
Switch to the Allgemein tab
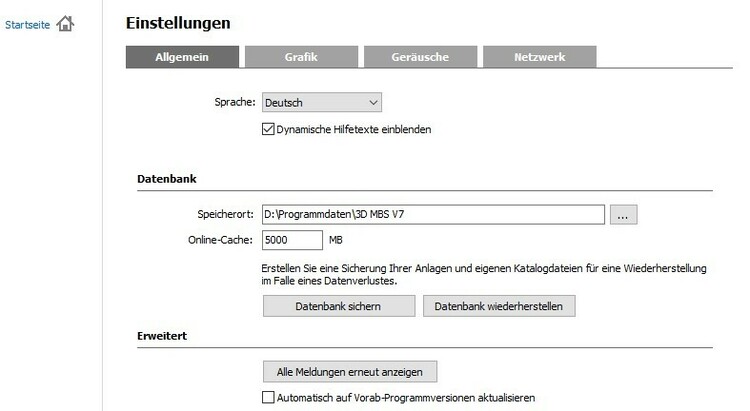[182, 57]
